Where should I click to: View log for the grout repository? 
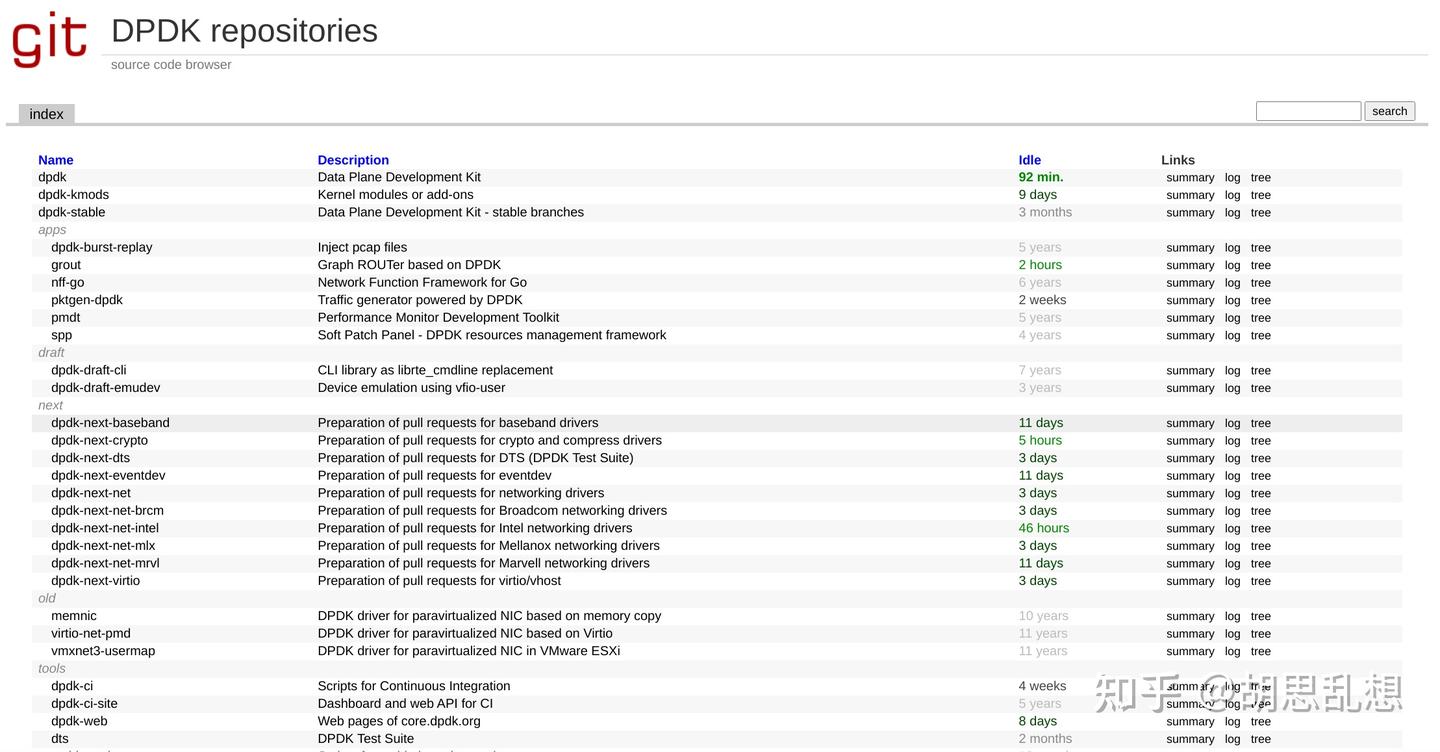coord(1232,265)
